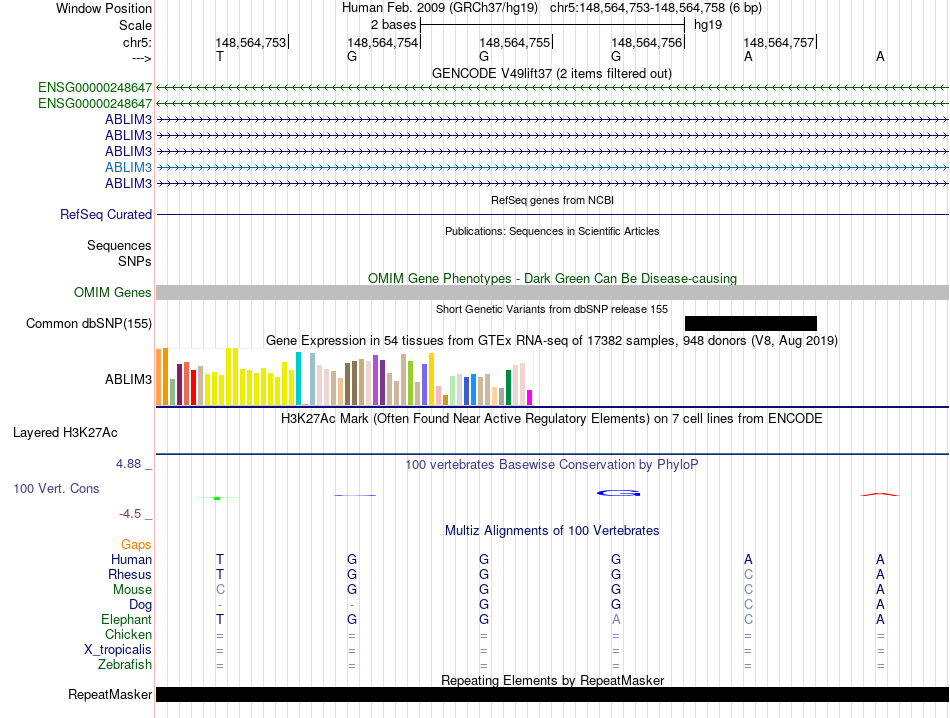
Task: Click the faded C in the Rhesus row
Action: (x=748, y=574)
